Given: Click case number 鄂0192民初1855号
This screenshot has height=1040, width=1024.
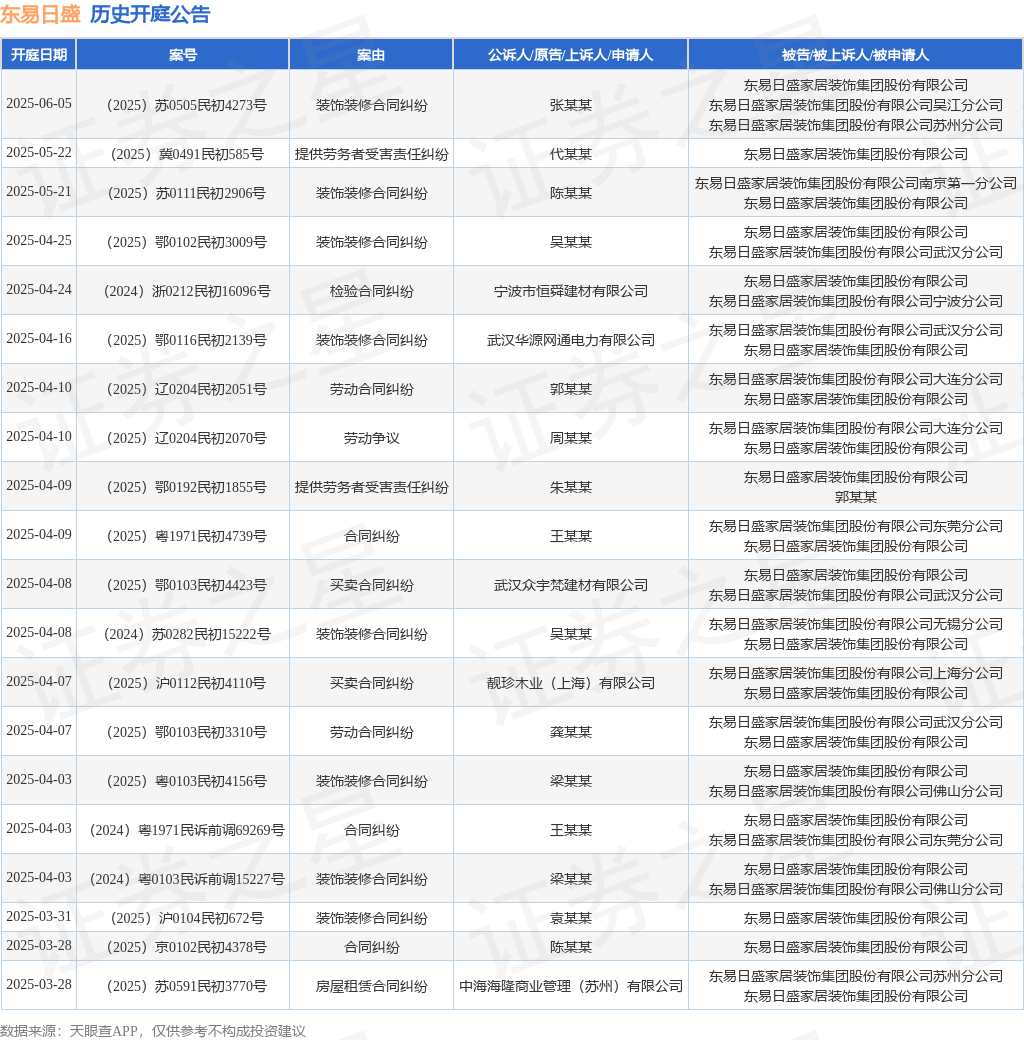Looking at the screenshot, I should coord(186,488).
